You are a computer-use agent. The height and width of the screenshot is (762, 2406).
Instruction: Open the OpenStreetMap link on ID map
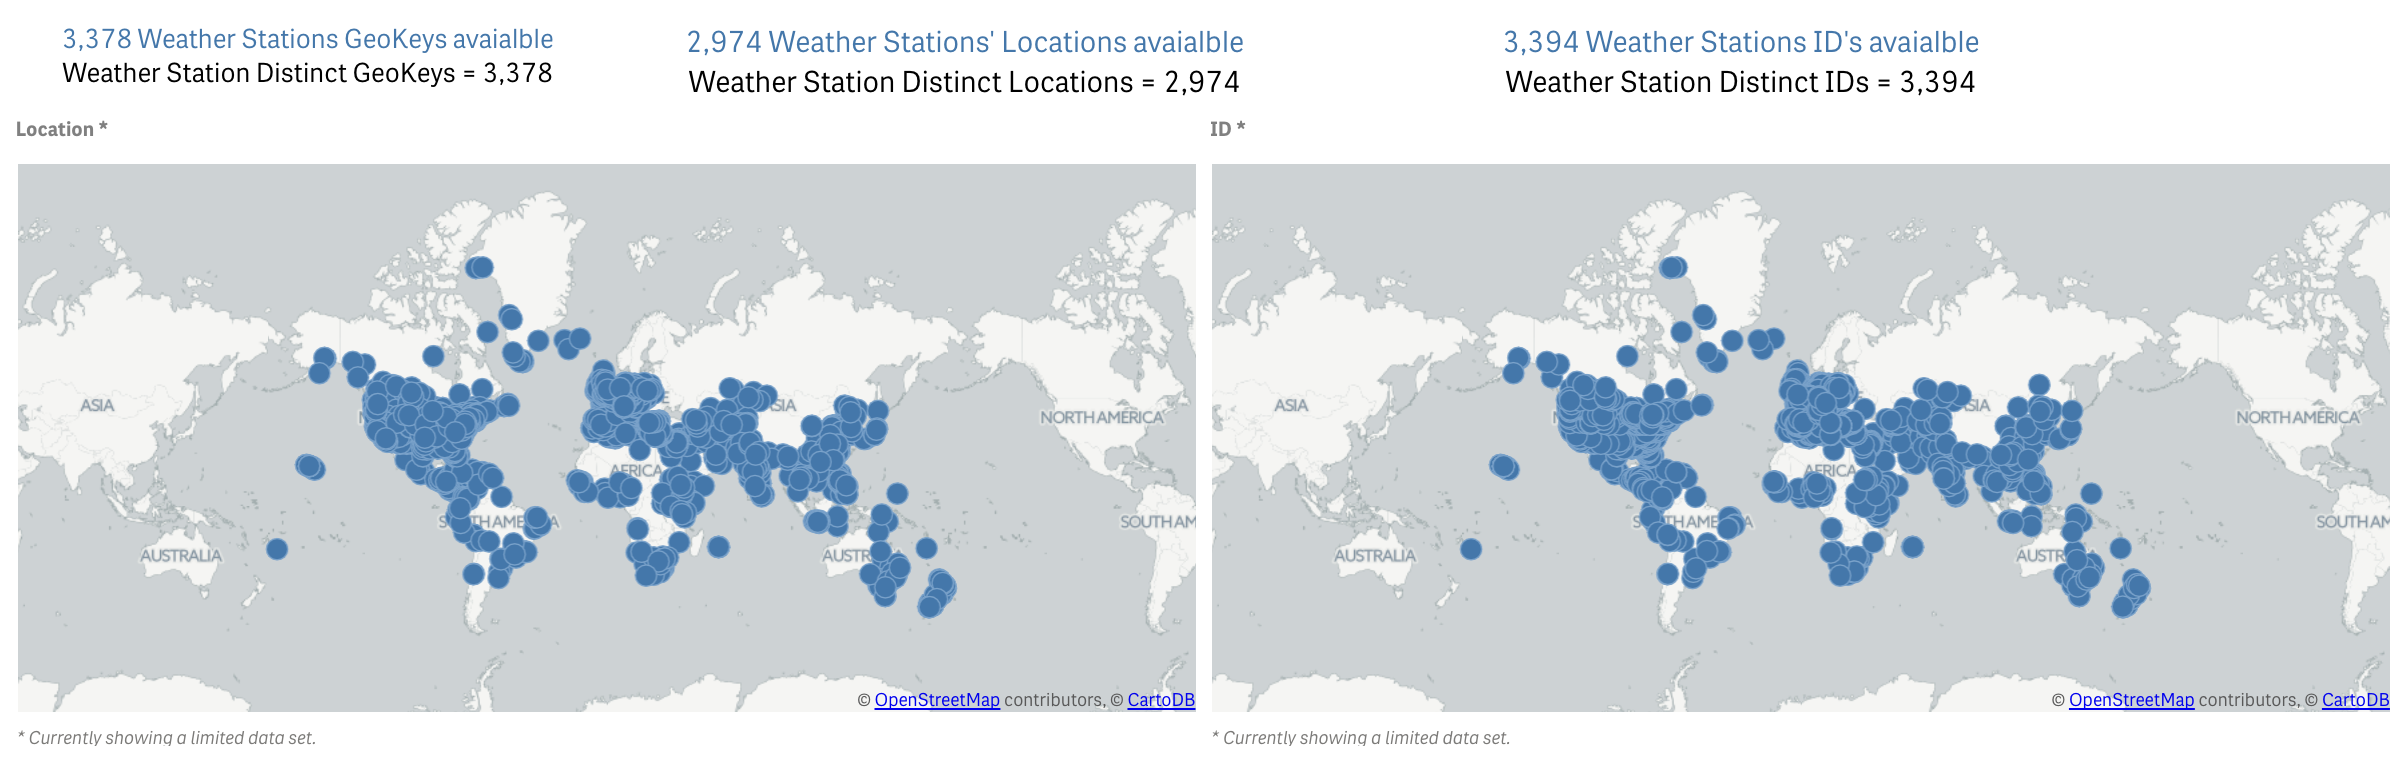coord(2131,700)
